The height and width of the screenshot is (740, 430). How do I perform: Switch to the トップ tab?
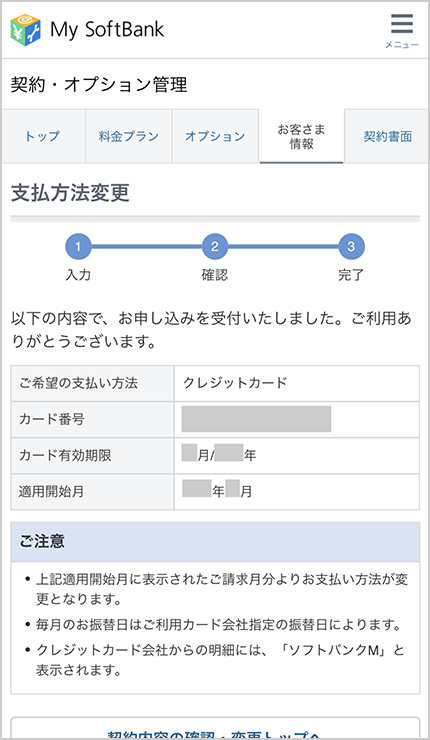[x=43, y=136]
